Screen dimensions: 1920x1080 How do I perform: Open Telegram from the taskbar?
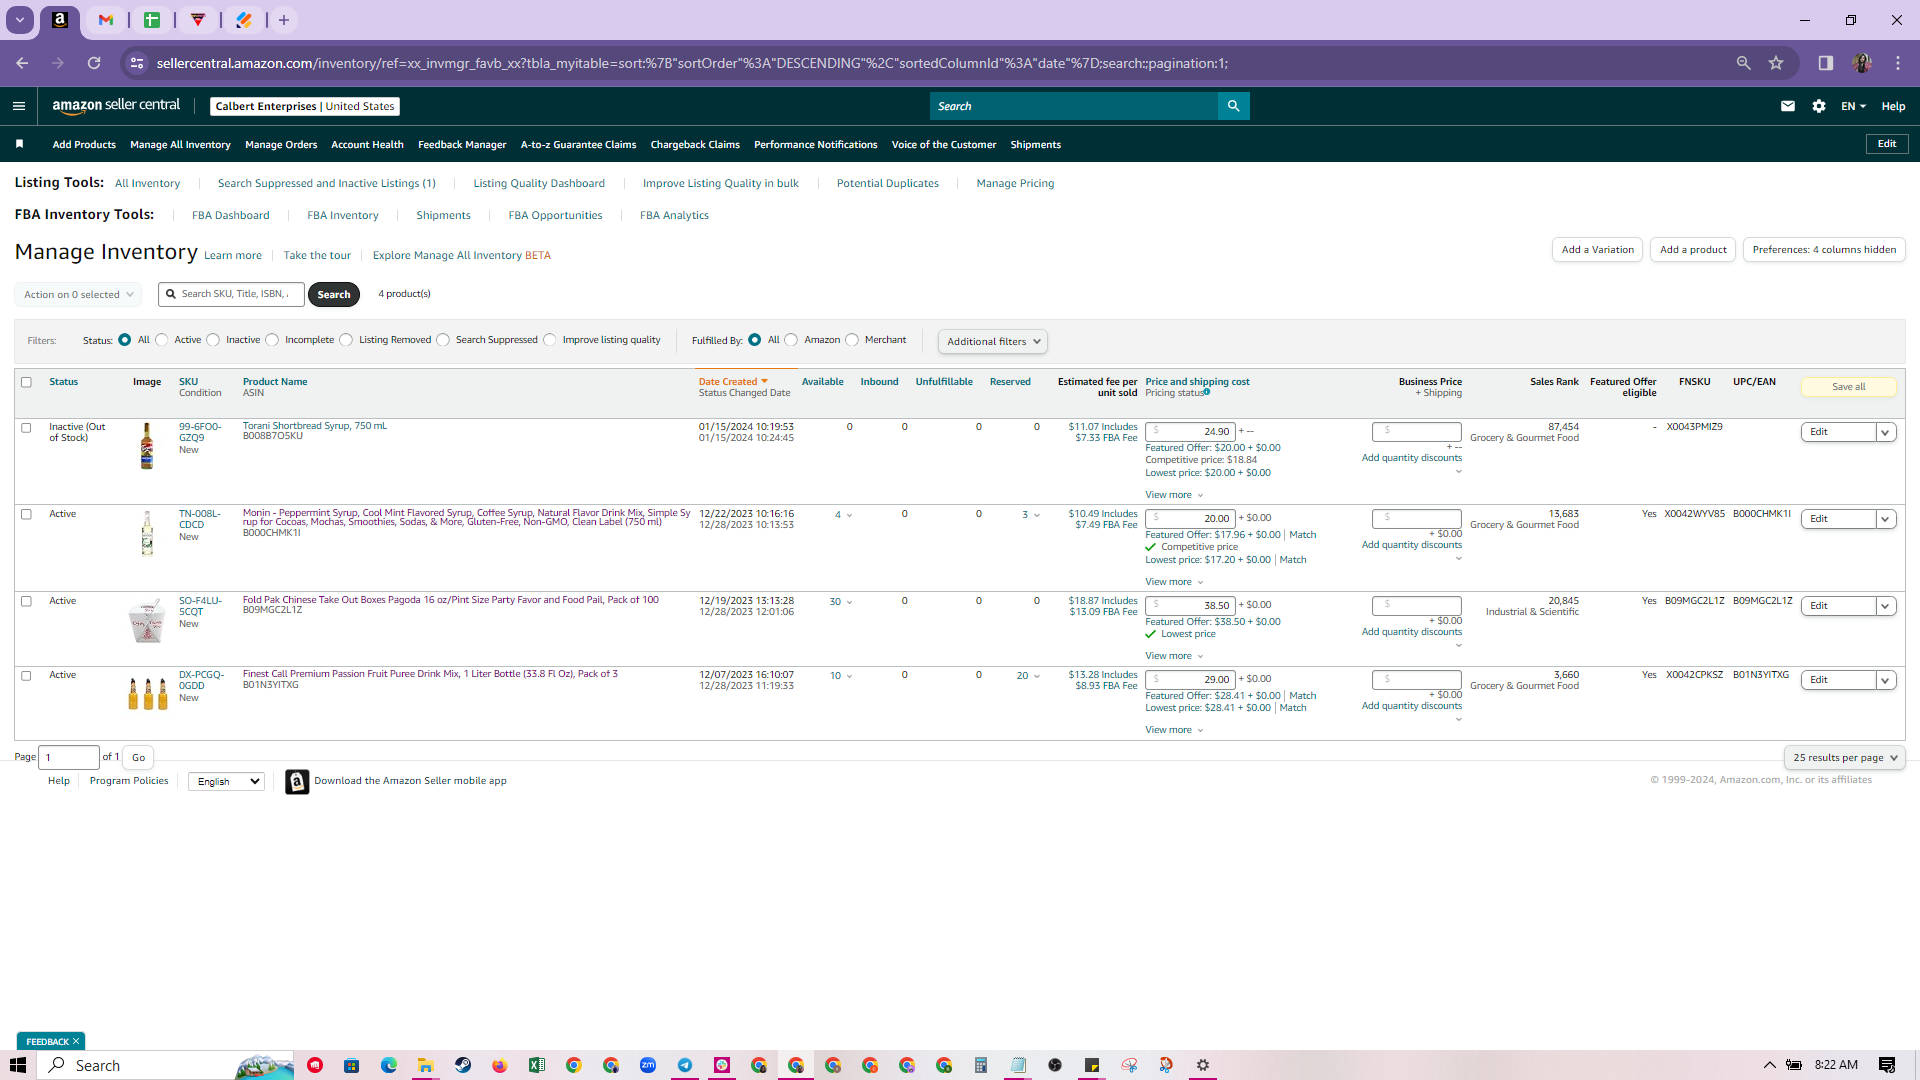click(x=685, y=1065)
